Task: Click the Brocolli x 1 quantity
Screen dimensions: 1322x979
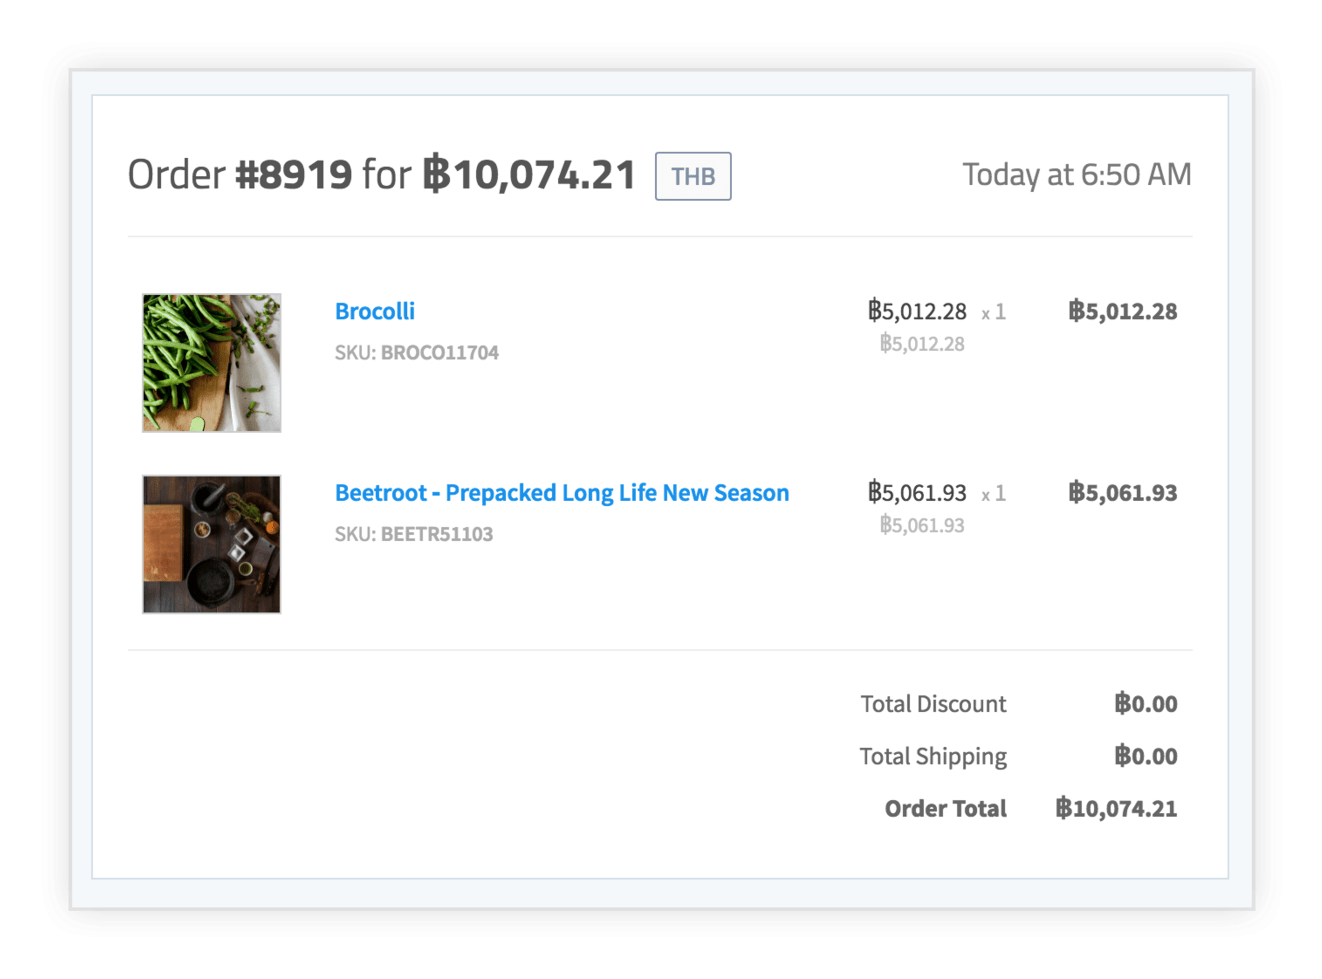Action: 993,313
